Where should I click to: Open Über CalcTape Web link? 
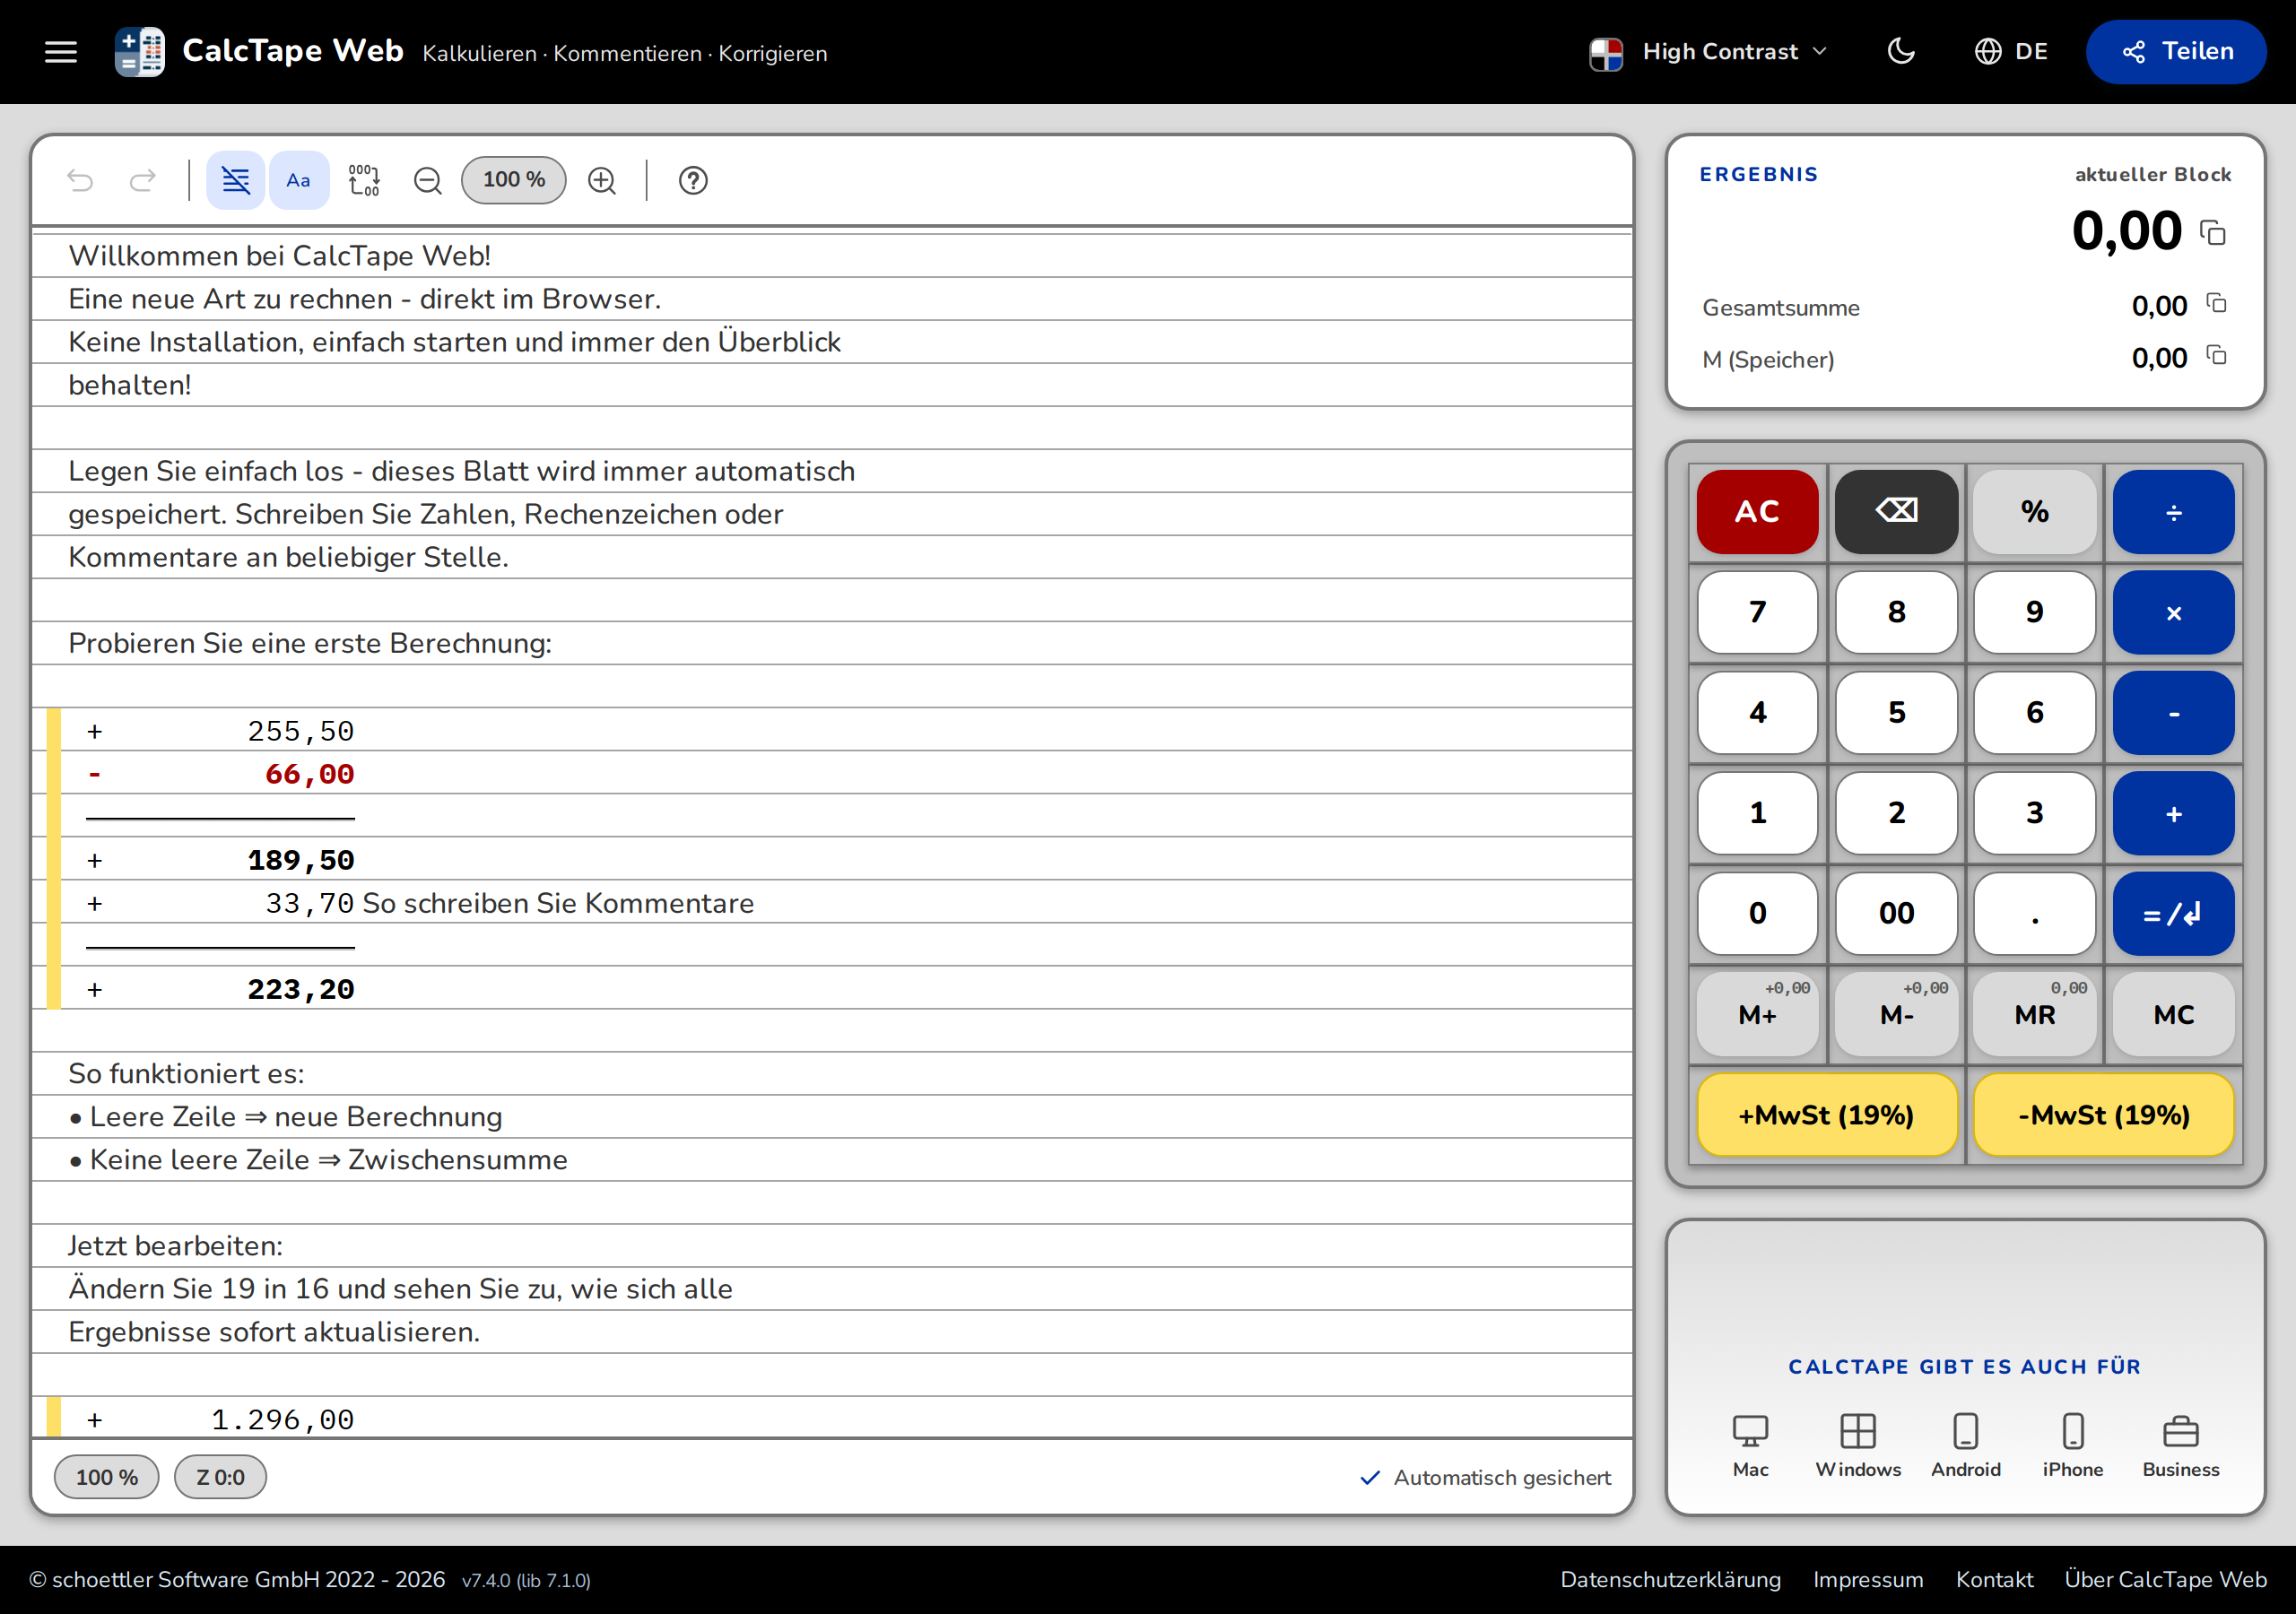pos(2165,1579)
